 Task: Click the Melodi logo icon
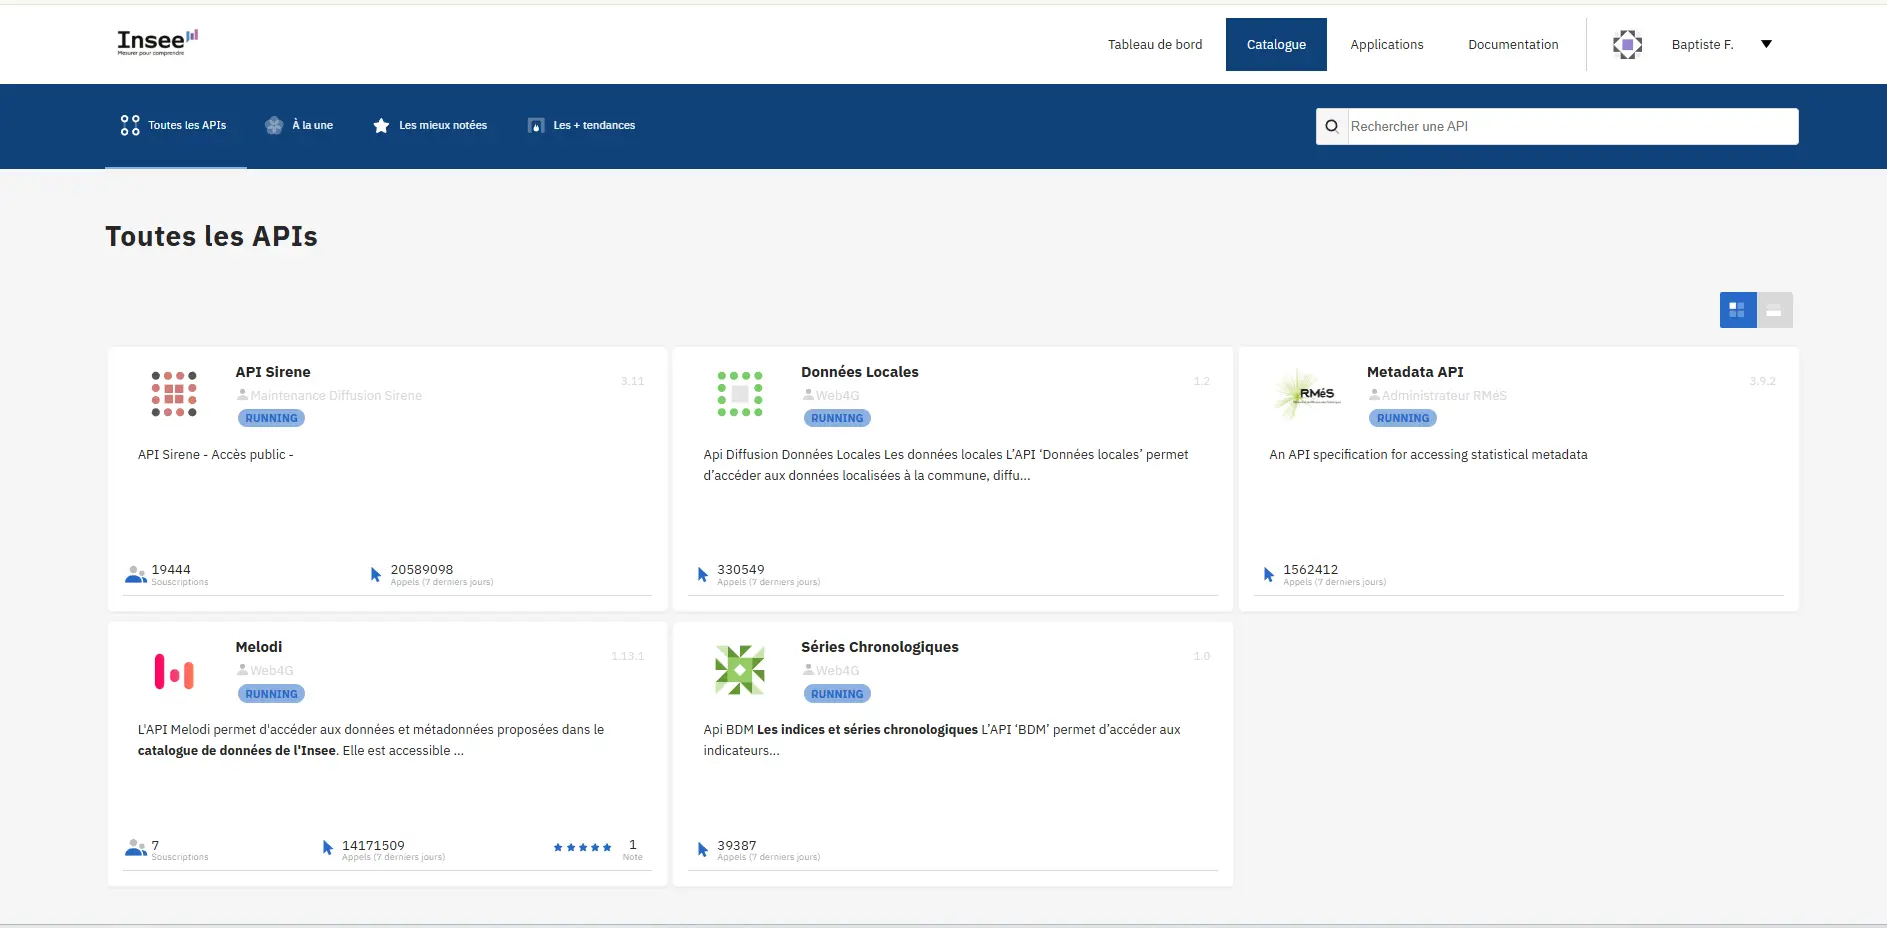click(x=174, y=672)
